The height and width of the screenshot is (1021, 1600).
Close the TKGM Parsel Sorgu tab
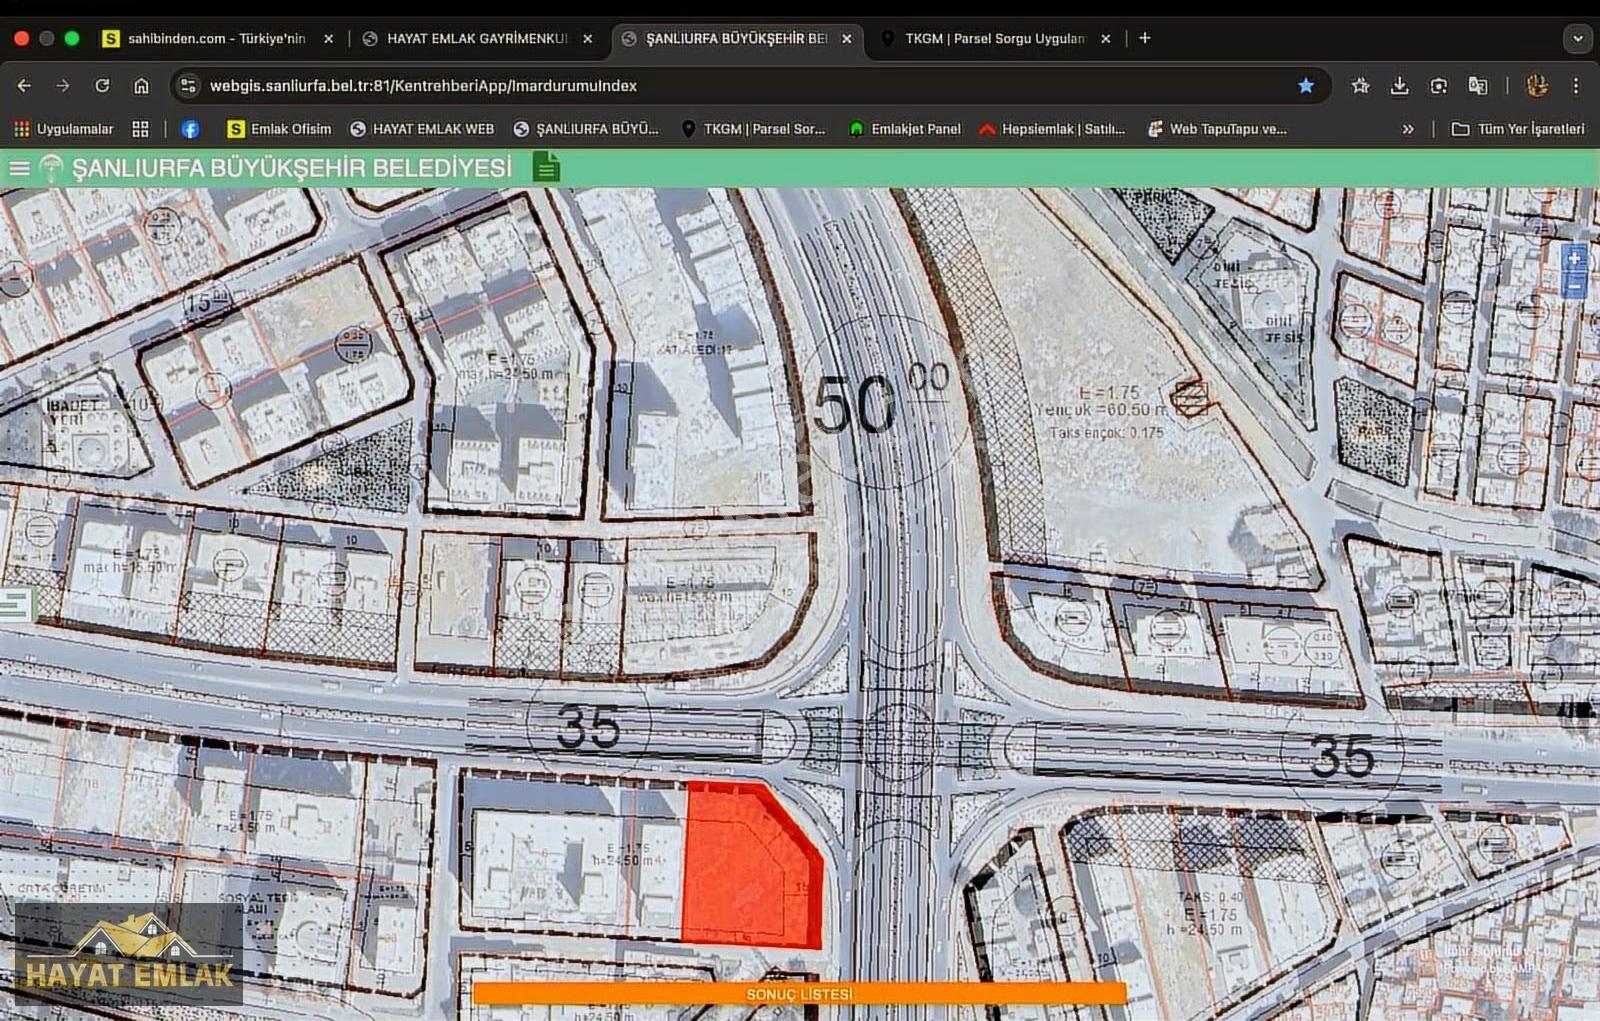[1105, 39]
